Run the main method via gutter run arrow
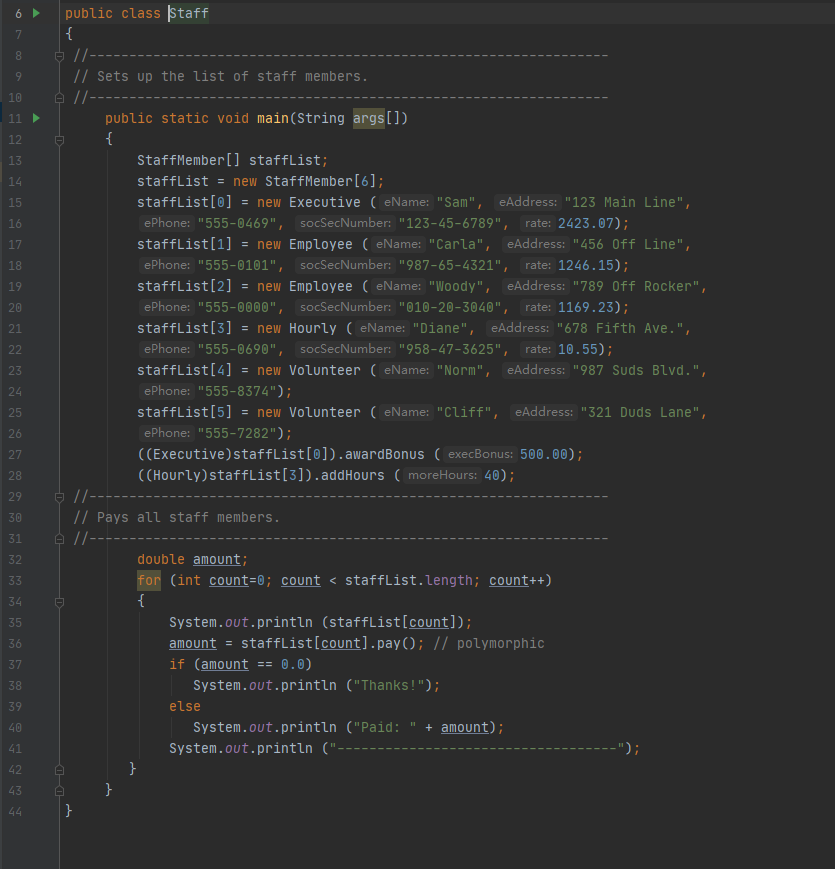Image resolution: width=835 pixels, height=869 pixels. click(35, 118)
